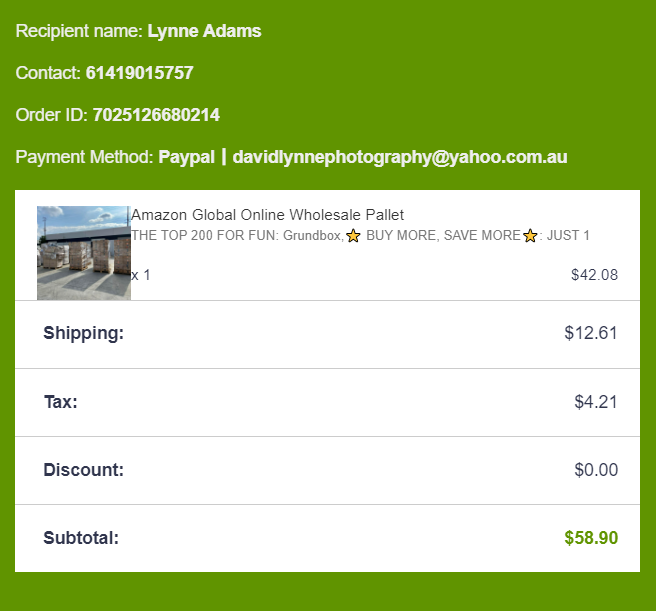This screenshot has height=611, width=656.
Task: Click the first star icon before BUY MORE
Action: click(353, 236)
